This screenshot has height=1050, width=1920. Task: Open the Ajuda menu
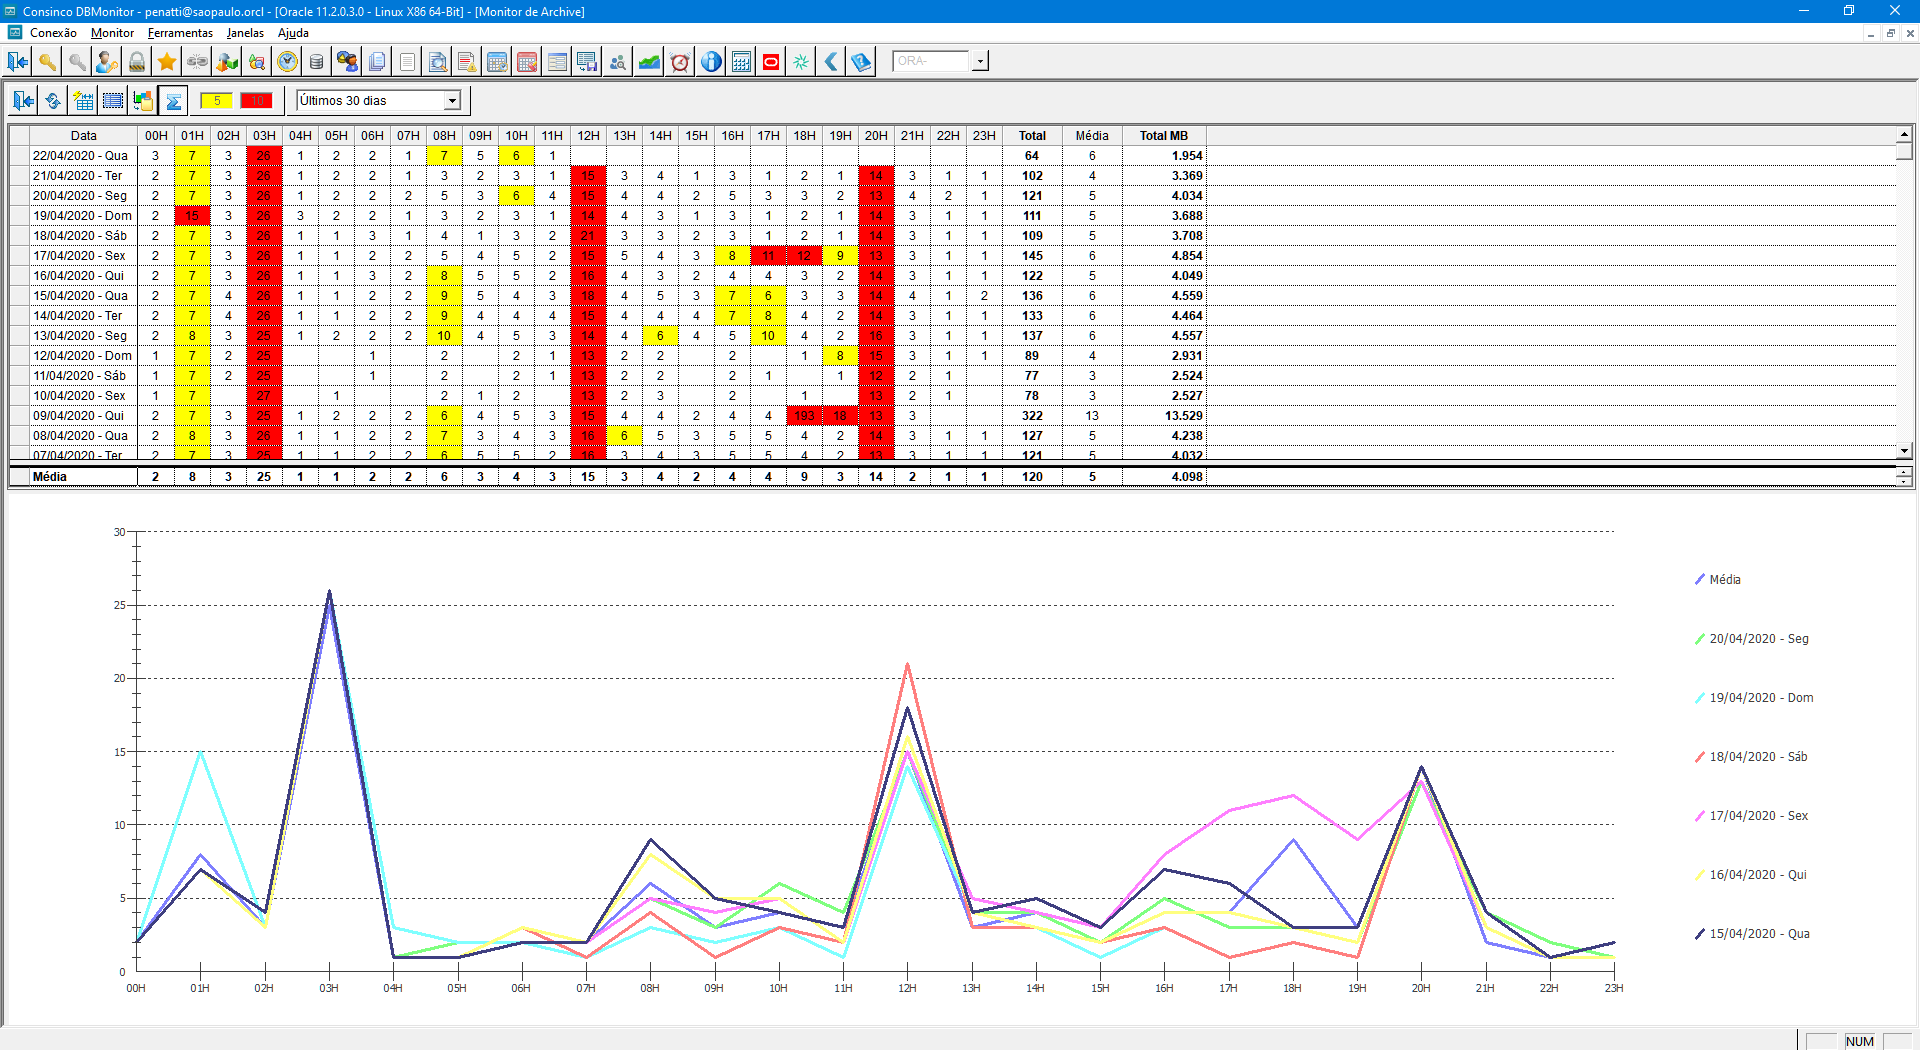[293, 33]
